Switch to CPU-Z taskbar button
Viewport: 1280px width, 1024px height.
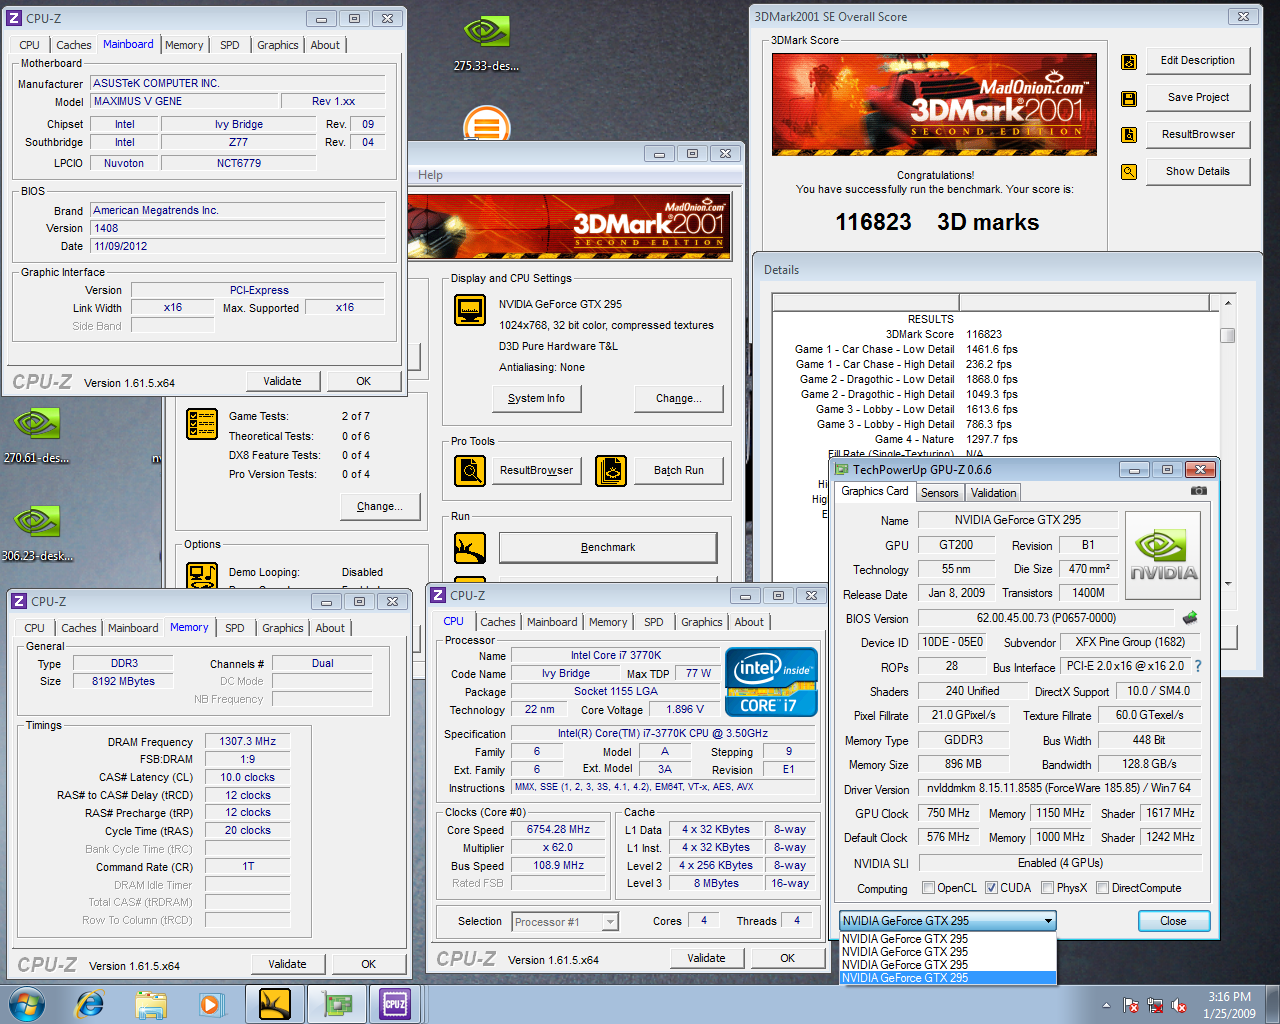point(395,1004)
